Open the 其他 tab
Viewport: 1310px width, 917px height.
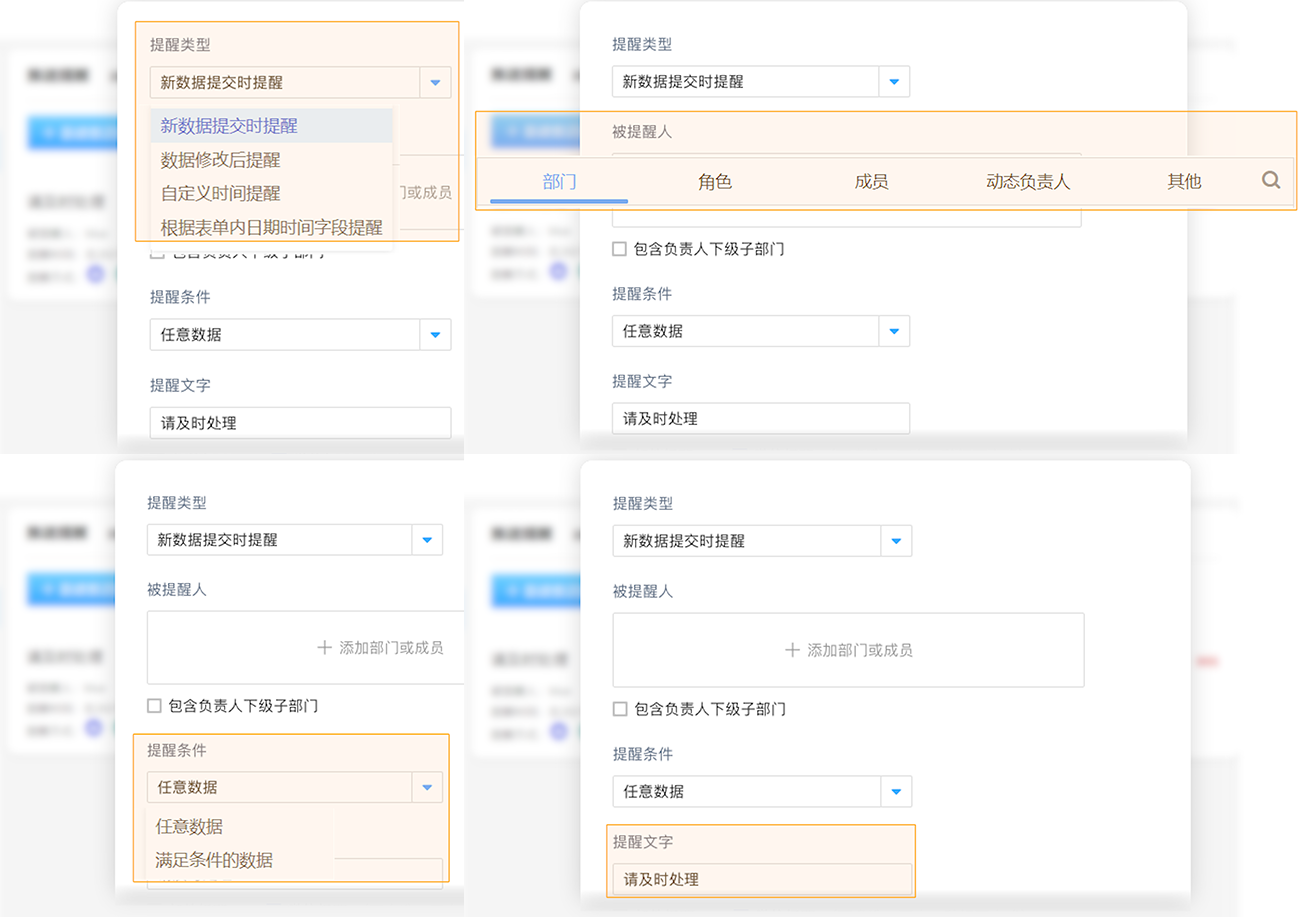[x=1184, y=182]
